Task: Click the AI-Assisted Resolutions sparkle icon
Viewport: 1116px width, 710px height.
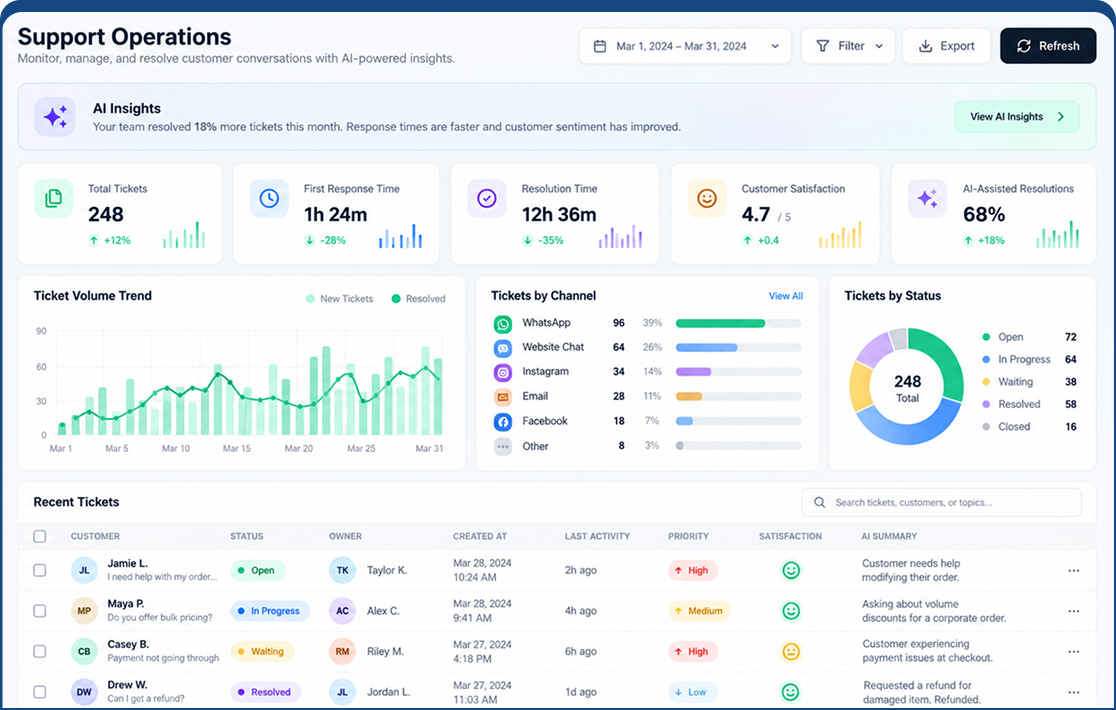Action: click(x=927, y=198)
